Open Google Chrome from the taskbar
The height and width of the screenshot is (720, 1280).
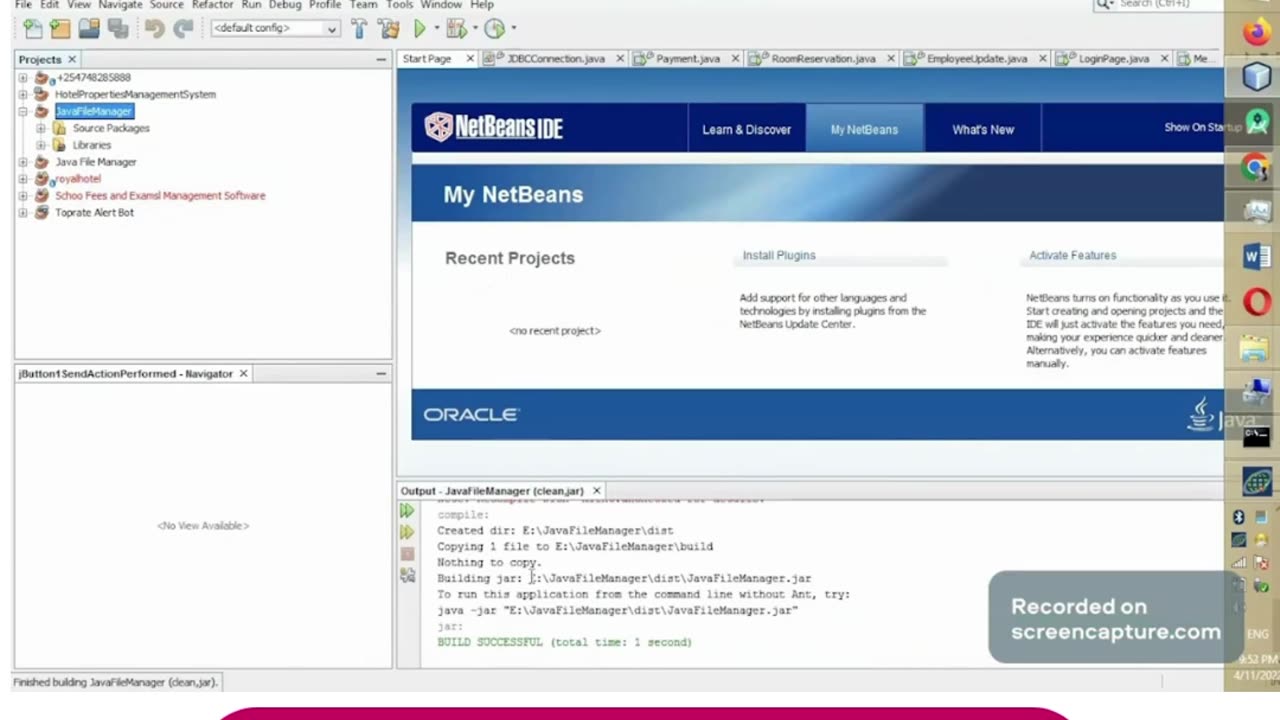point(1257,167)
